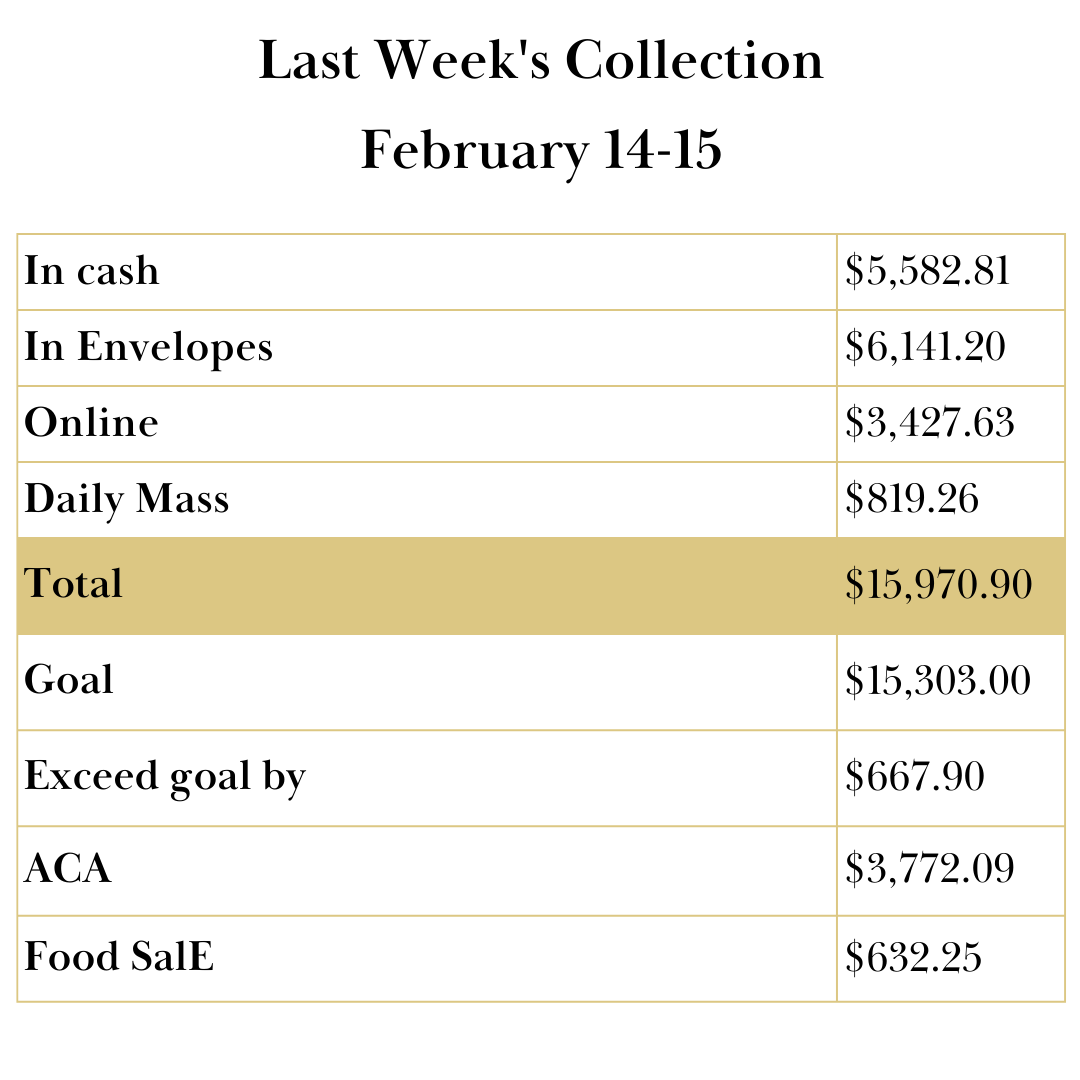Click the highlighted "Total" label

[x=74, y=584]
